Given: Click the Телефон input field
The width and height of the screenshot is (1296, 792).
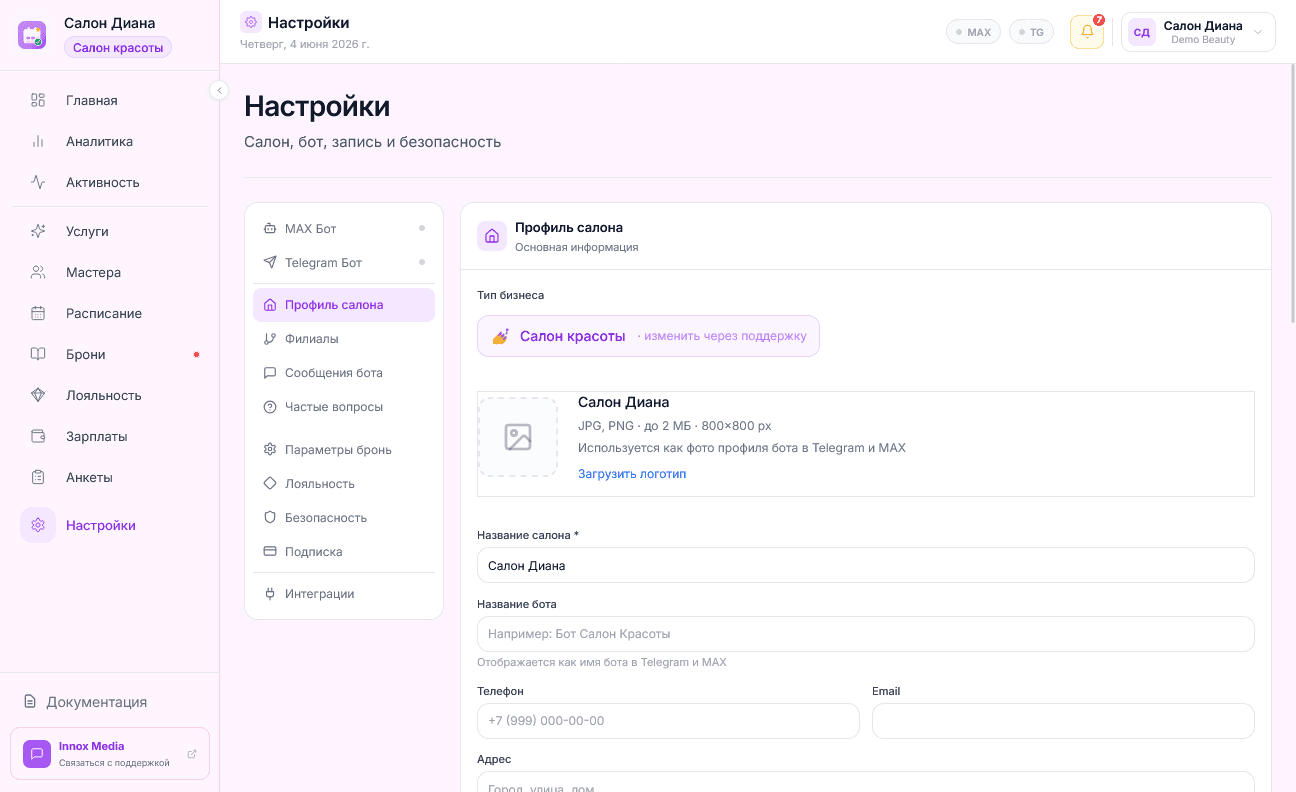Looking at the screenshot, I should 668,721.
